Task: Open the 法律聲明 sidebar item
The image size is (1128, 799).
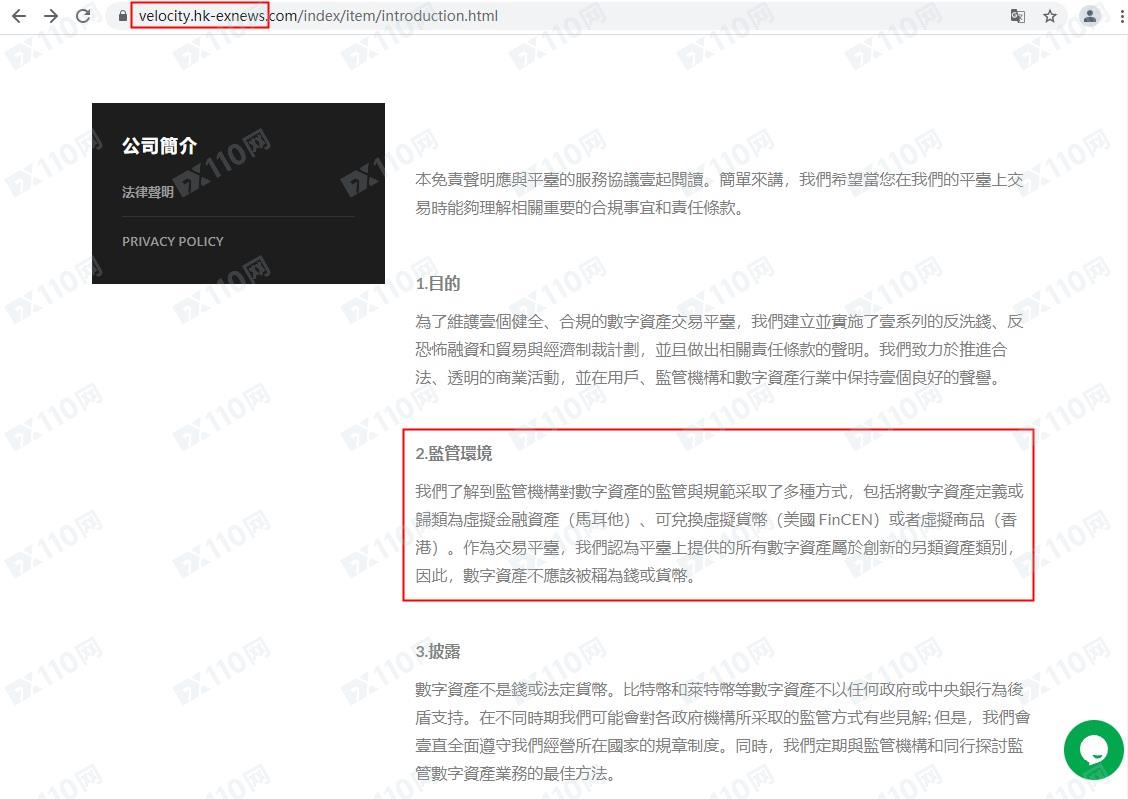Action: (148, 192)
